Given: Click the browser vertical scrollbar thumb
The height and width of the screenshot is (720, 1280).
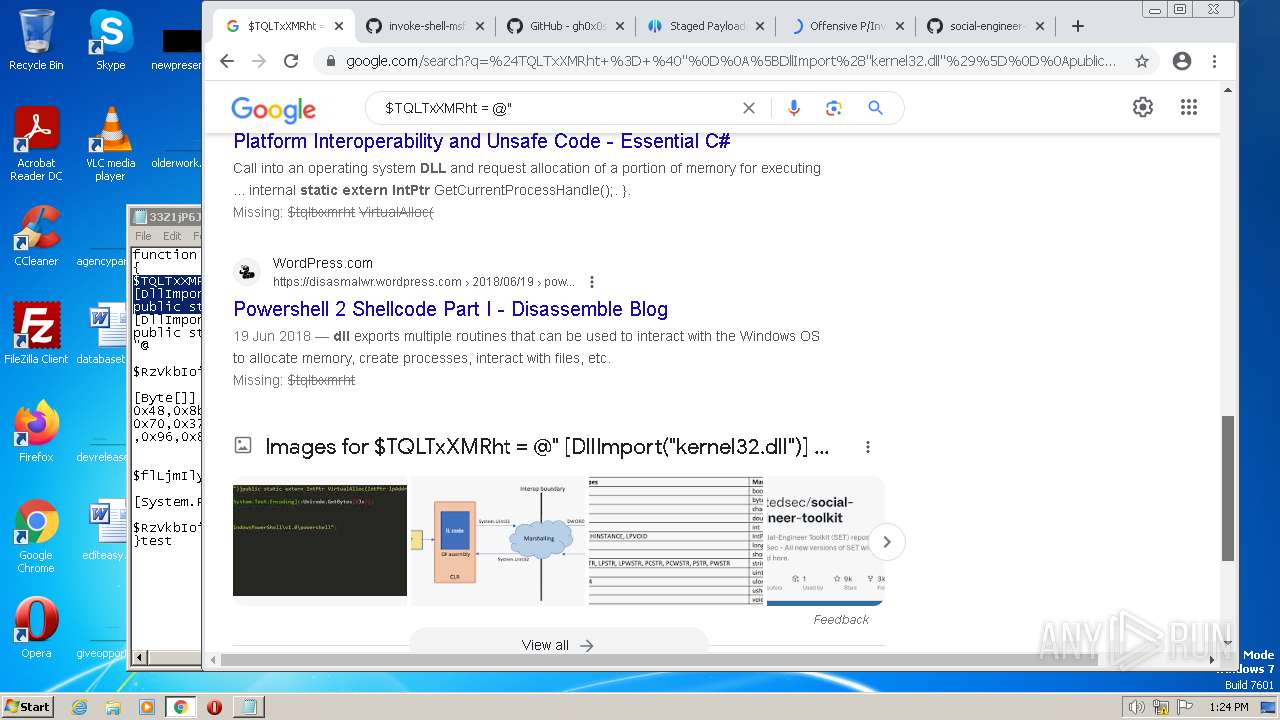Looking at the screenshot, I should tap(1229, 488).
